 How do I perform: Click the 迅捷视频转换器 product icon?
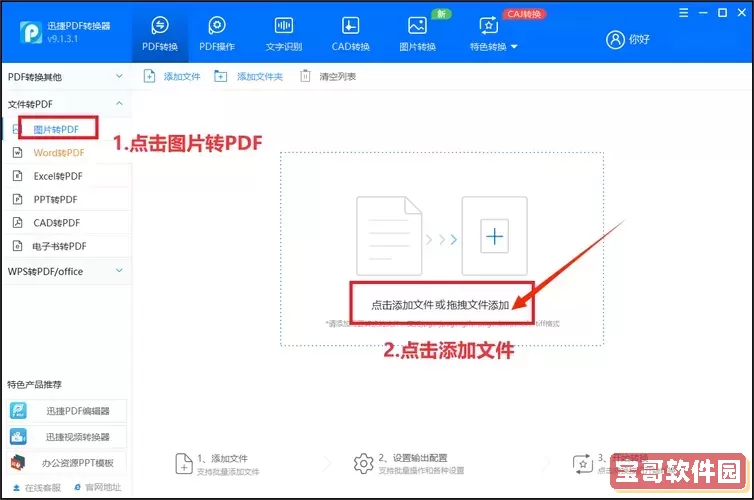coord(18,437)
